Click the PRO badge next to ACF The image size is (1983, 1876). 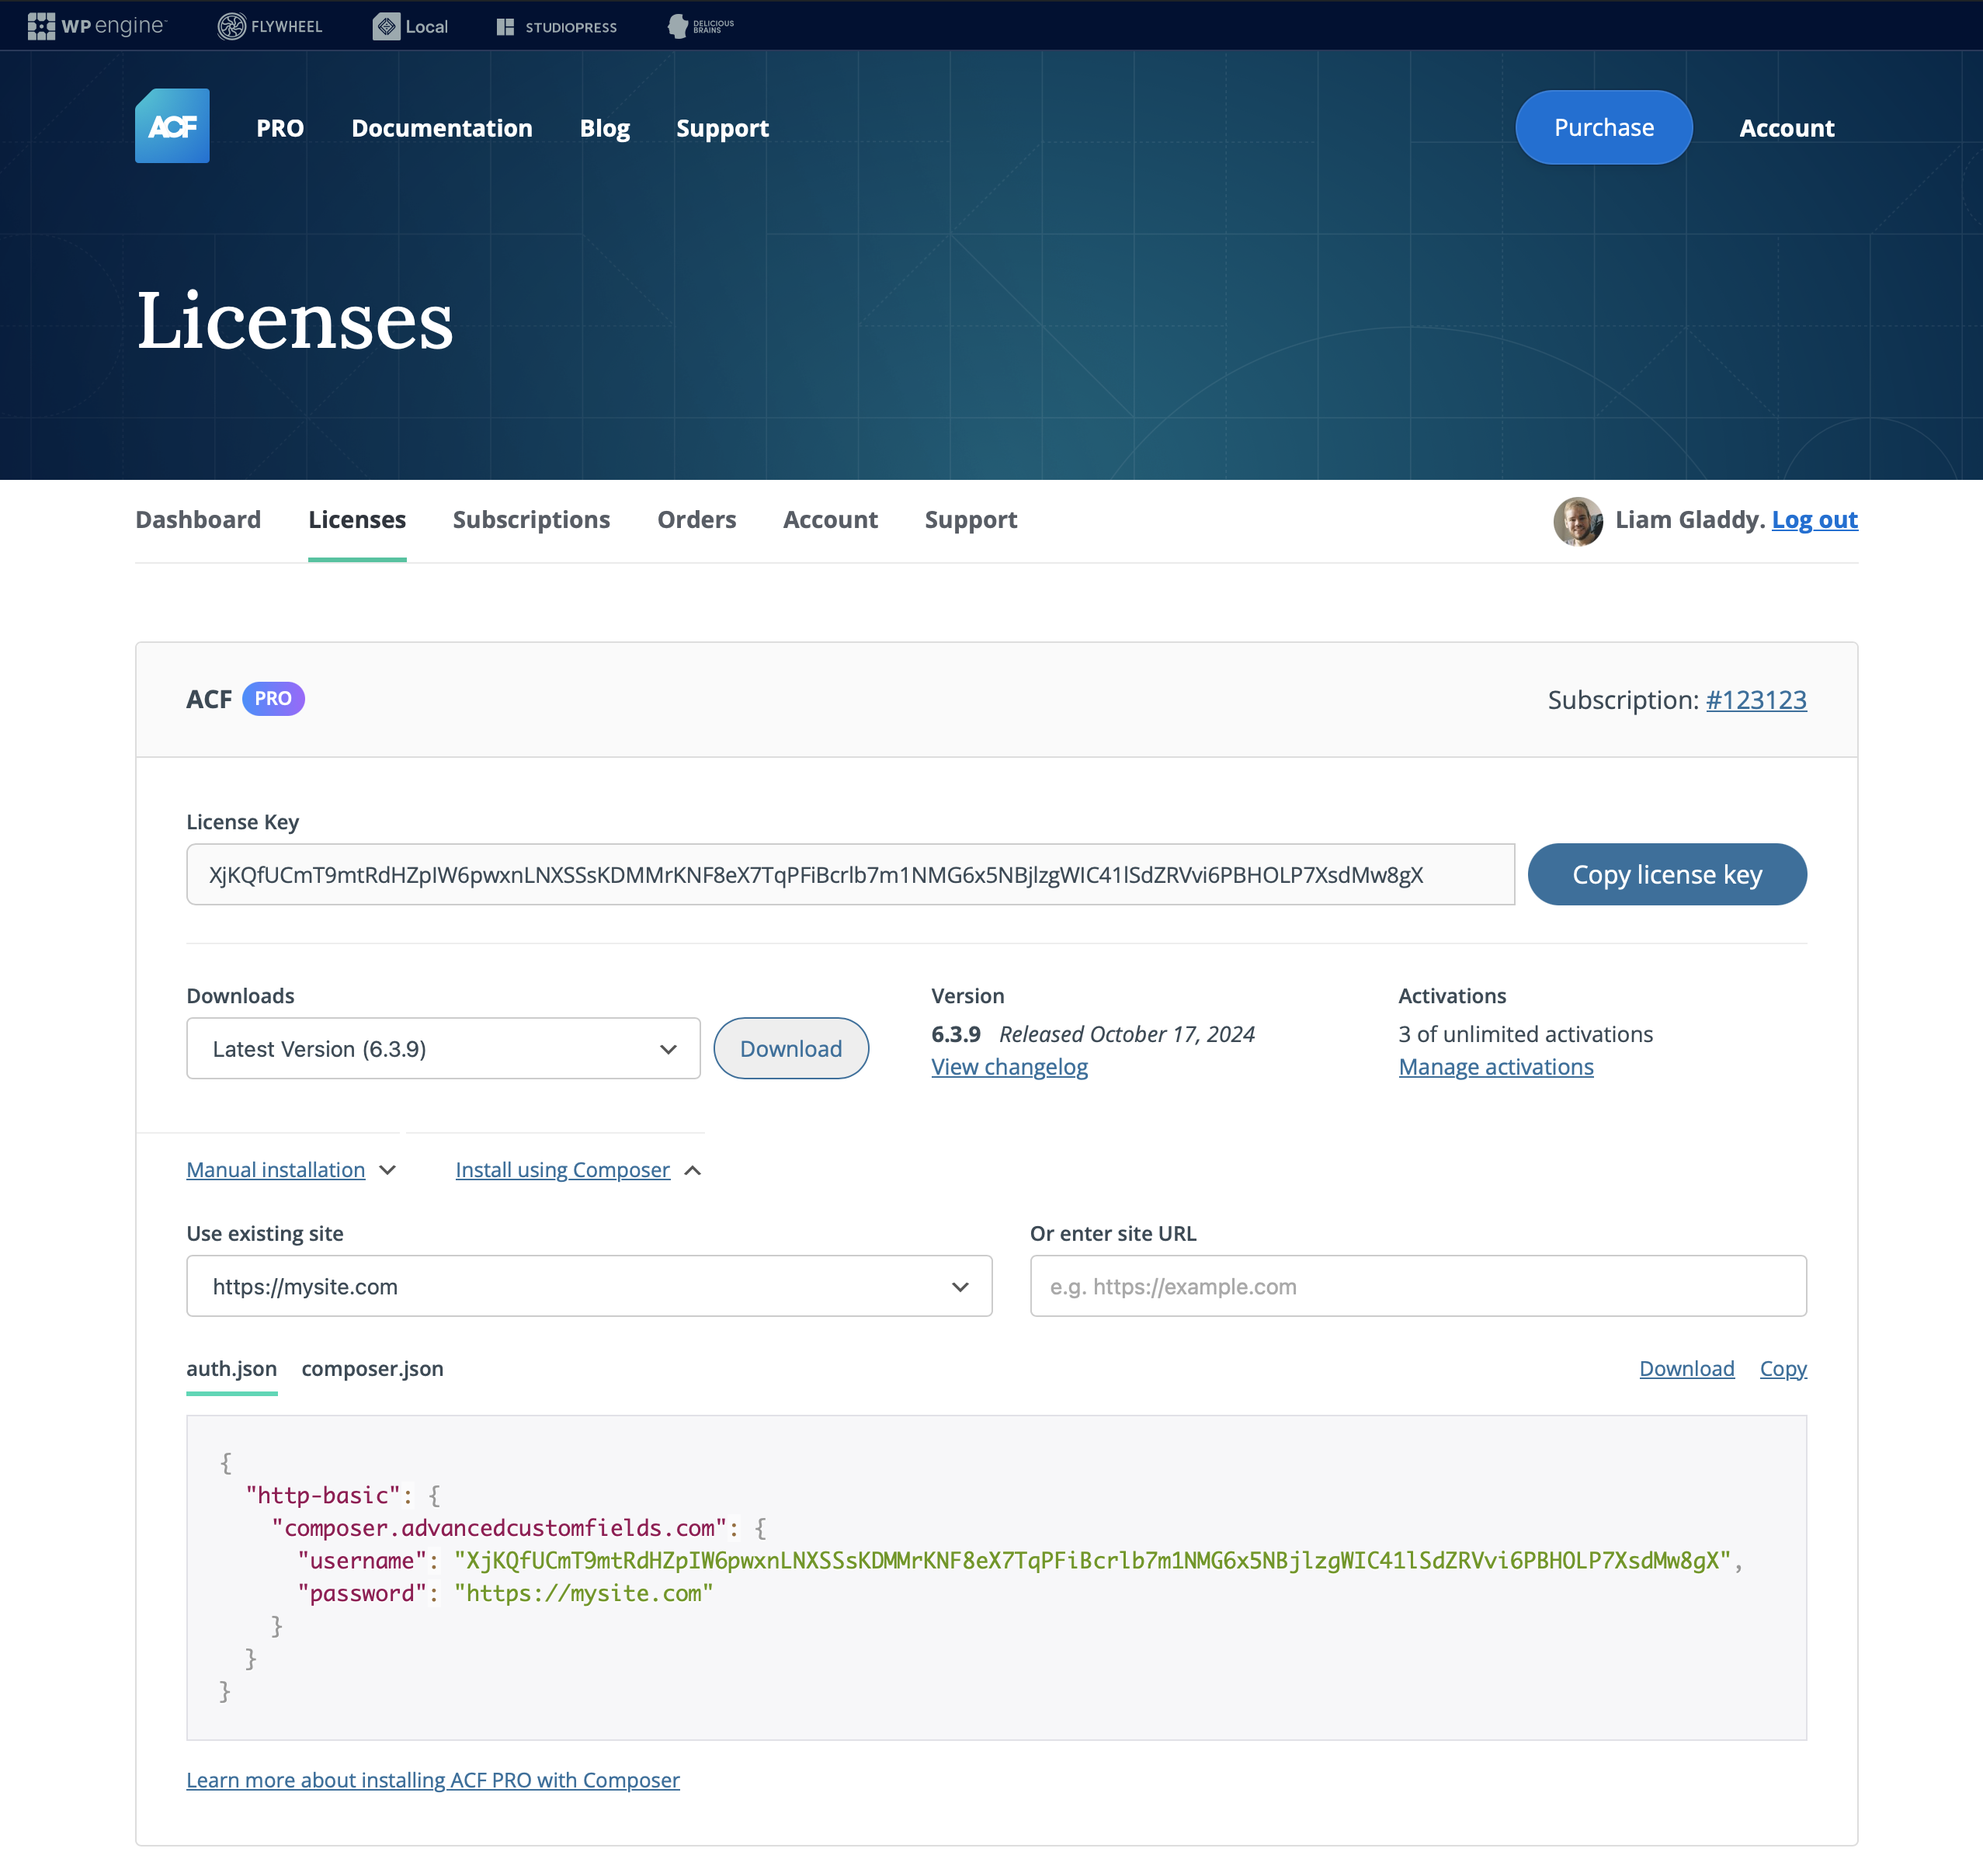click(272, 698)
